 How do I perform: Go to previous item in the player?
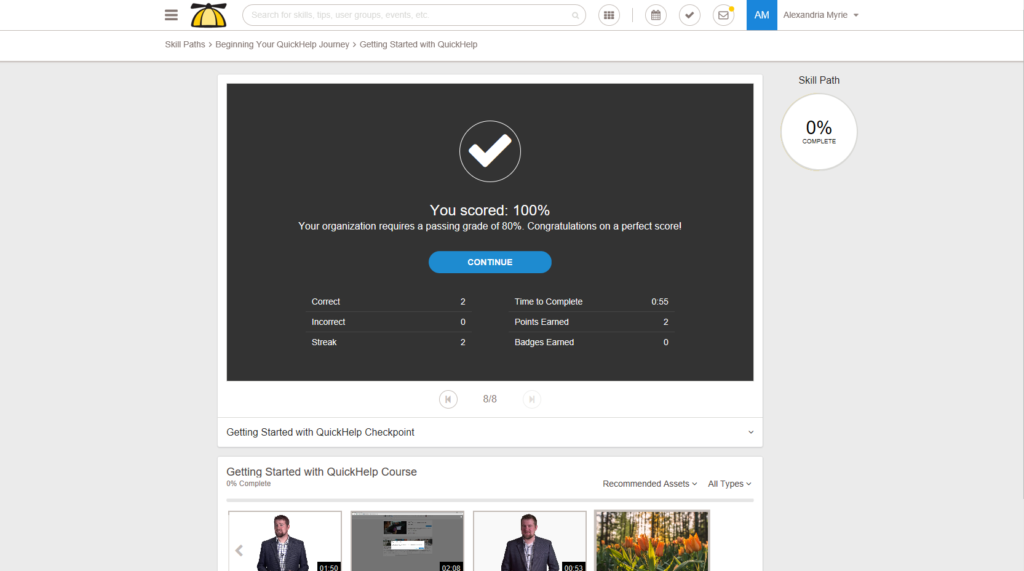(x=448, y=399)
